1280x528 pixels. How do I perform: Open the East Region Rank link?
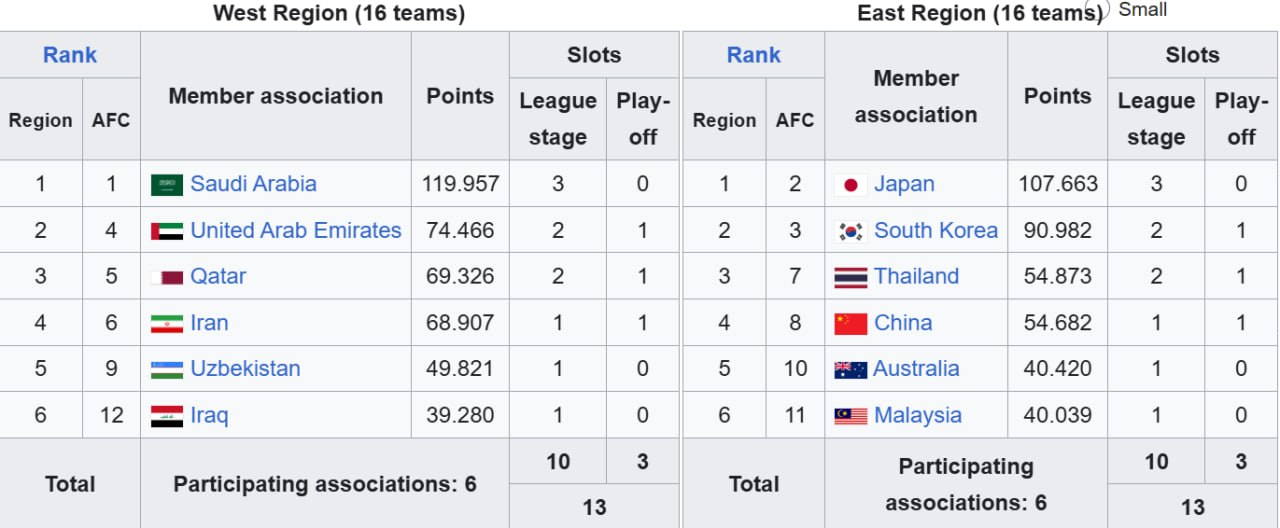[x=753, y=55]
